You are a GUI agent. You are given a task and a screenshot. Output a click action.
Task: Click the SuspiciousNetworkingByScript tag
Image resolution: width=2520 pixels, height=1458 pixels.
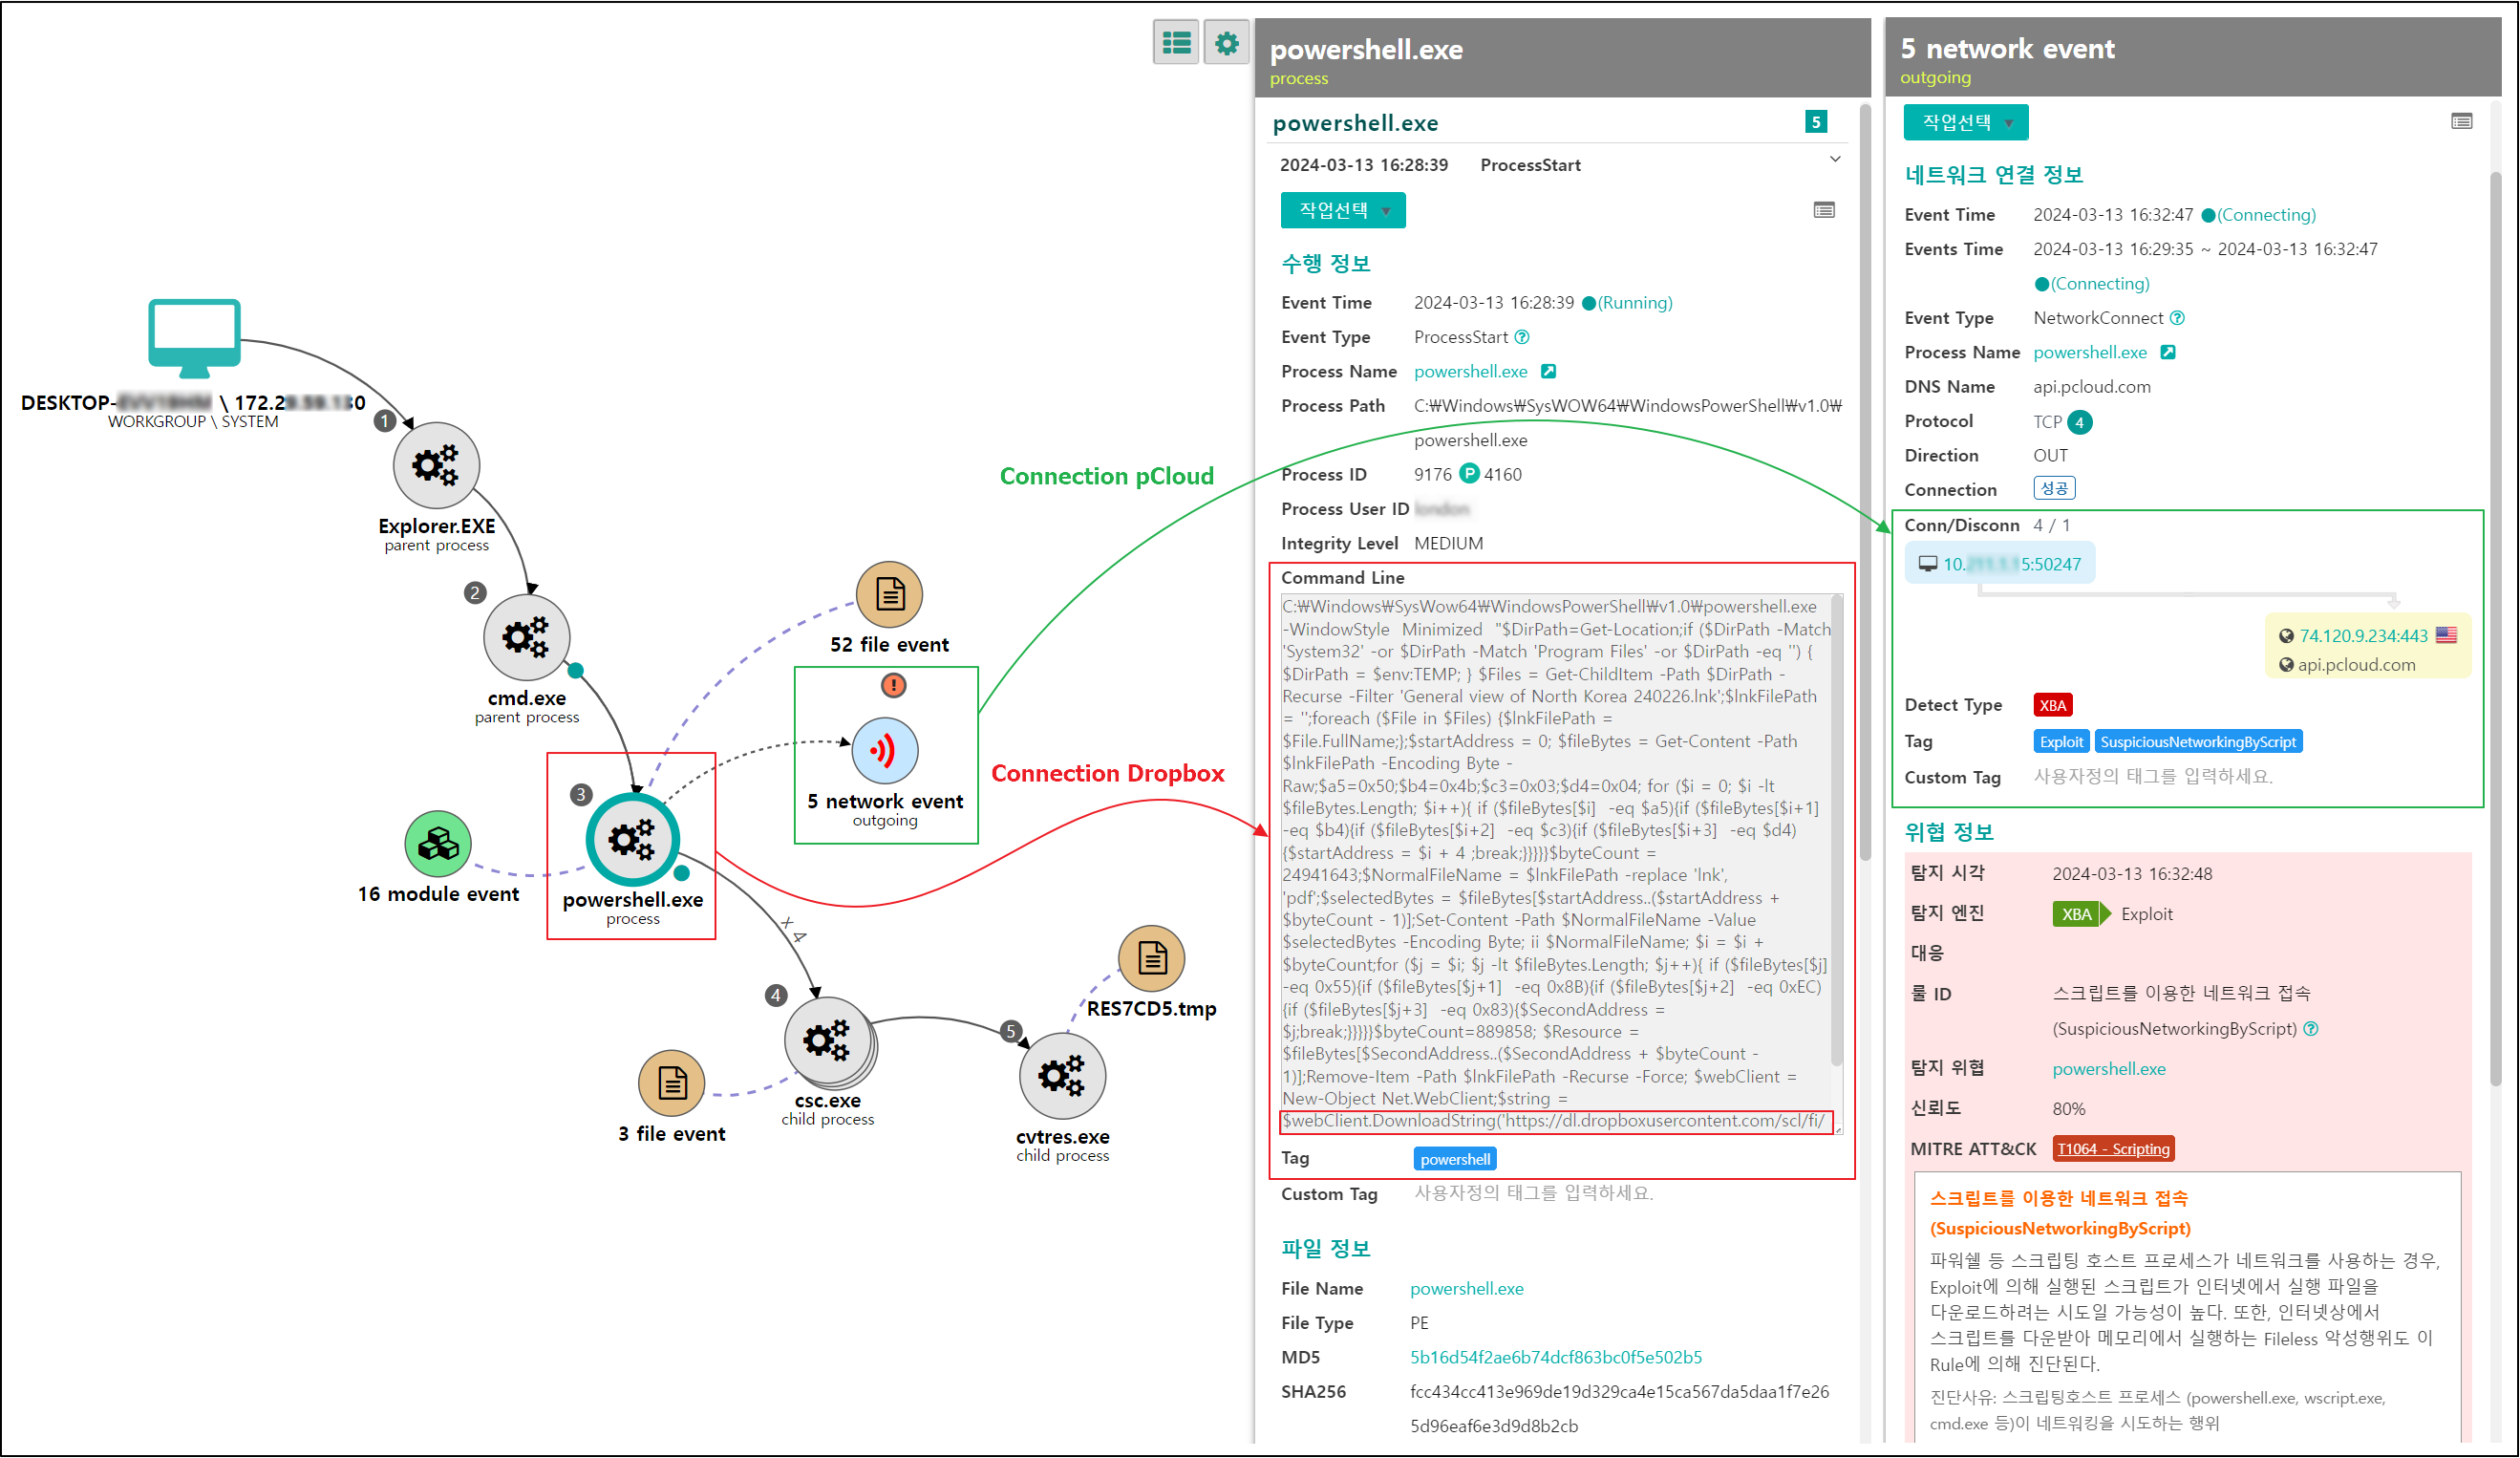click(x=2198, y=742)
